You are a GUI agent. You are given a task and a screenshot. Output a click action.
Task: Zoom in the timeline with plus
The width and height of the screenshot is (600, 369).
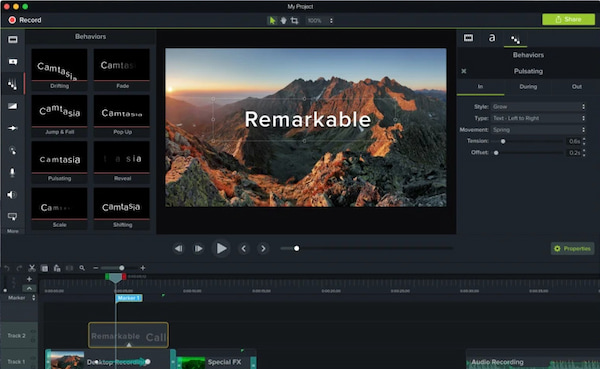[x=143, y=268]
